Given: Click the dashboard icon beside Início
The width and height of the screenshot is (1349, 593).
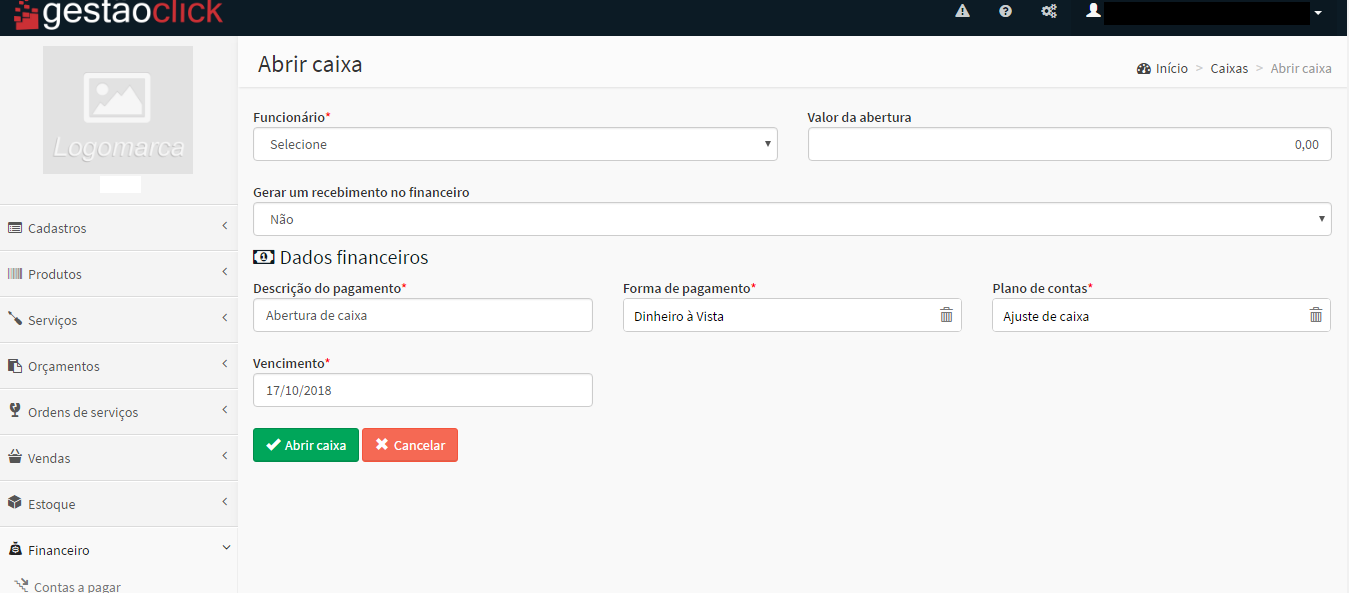Looking at the screenshot, I should click(x=1144, y=69).
